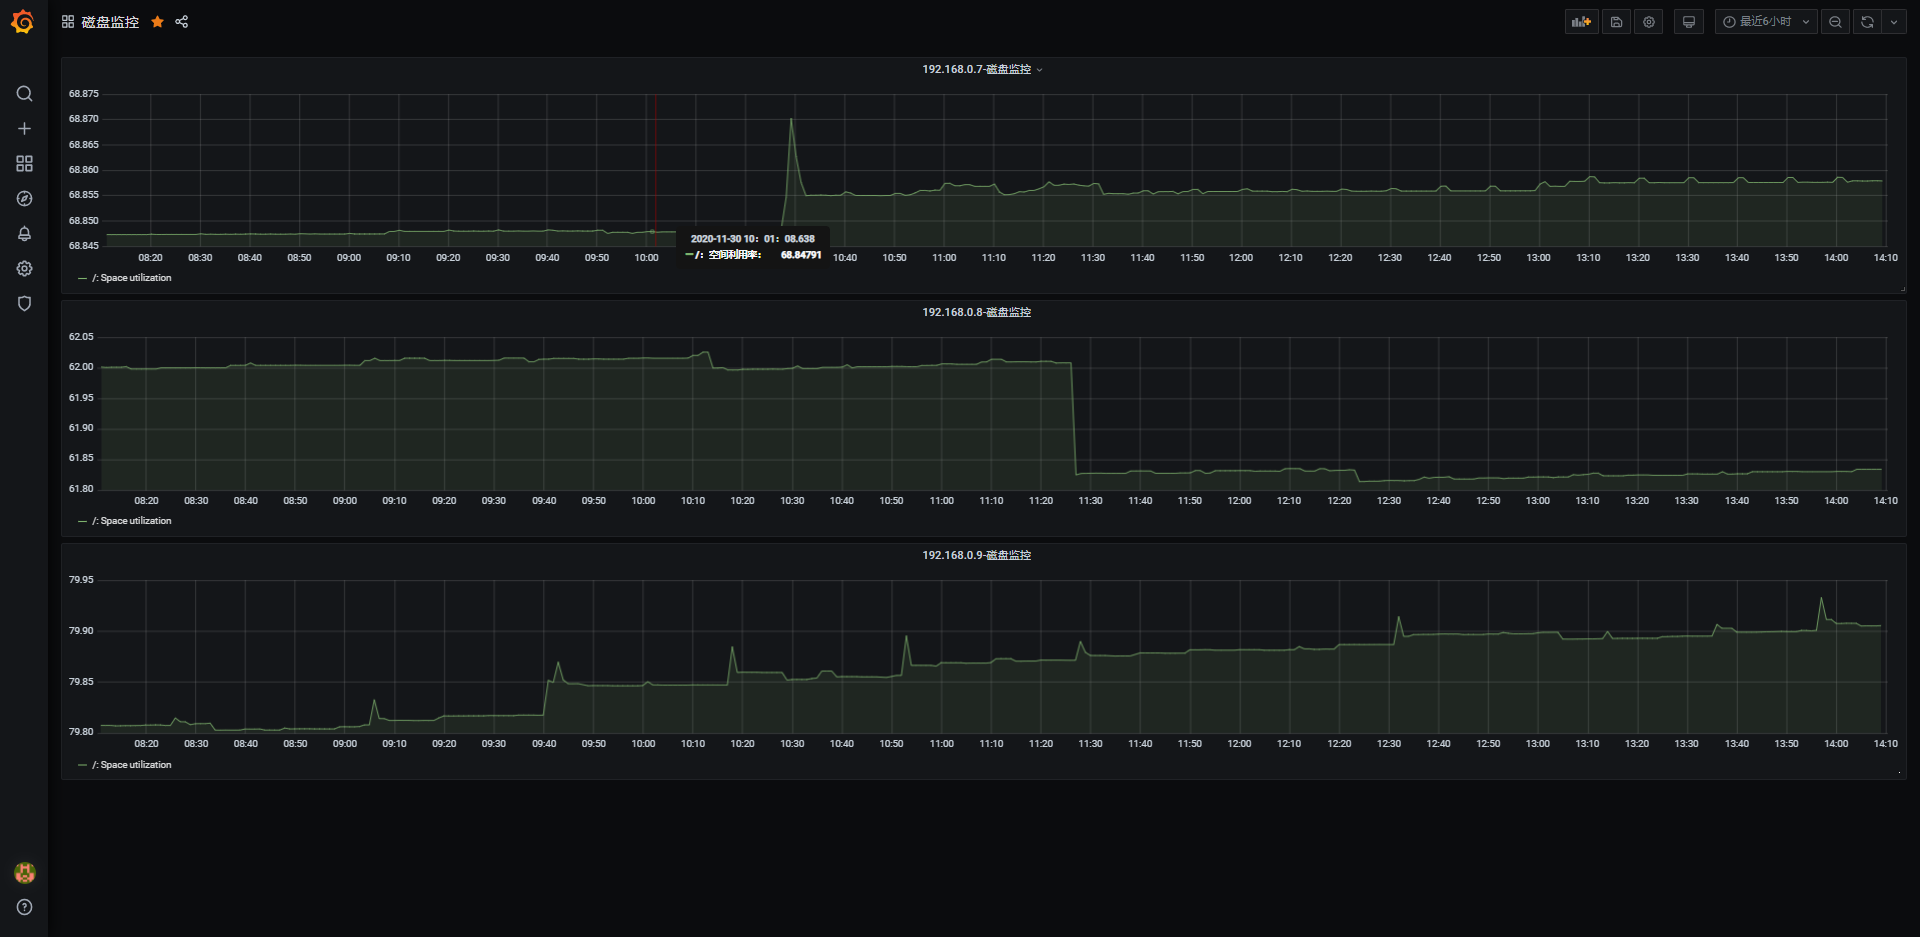Expand the refresh interval dropdown arrow

coord(1894,22)
